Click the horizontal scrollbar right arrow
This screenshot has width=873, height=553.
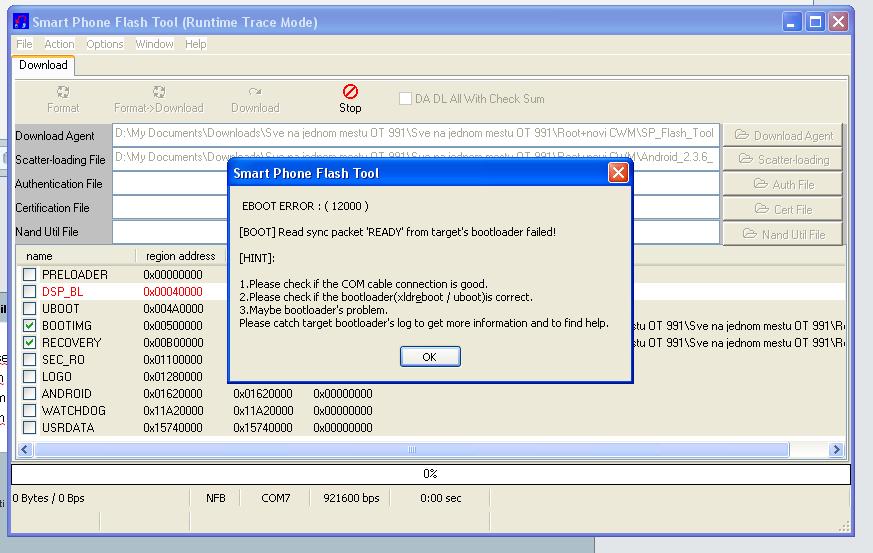click(x=836, y=449)
